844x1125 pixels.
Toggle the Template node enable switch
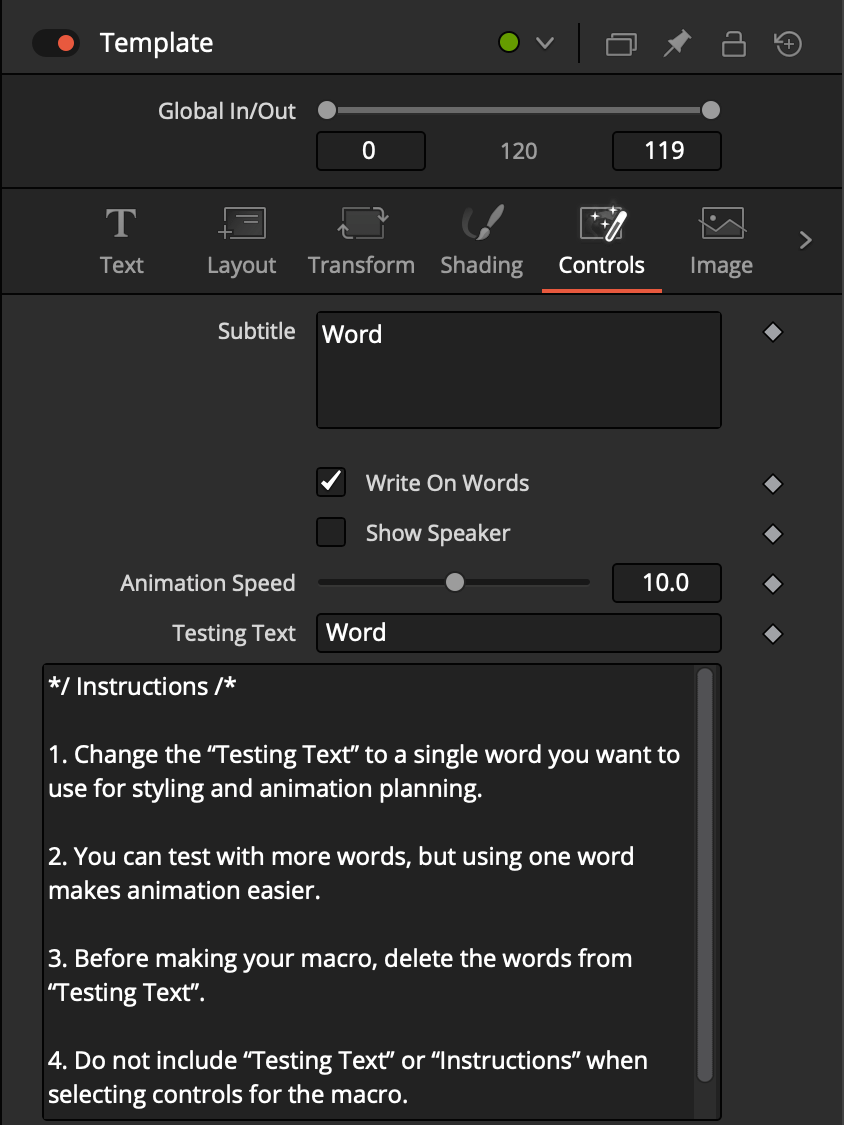pos(54,44)
